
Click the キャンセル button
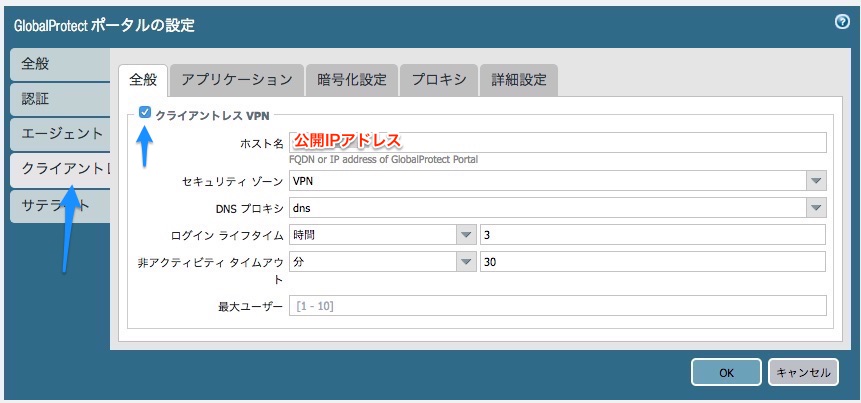tap(803, 372)
